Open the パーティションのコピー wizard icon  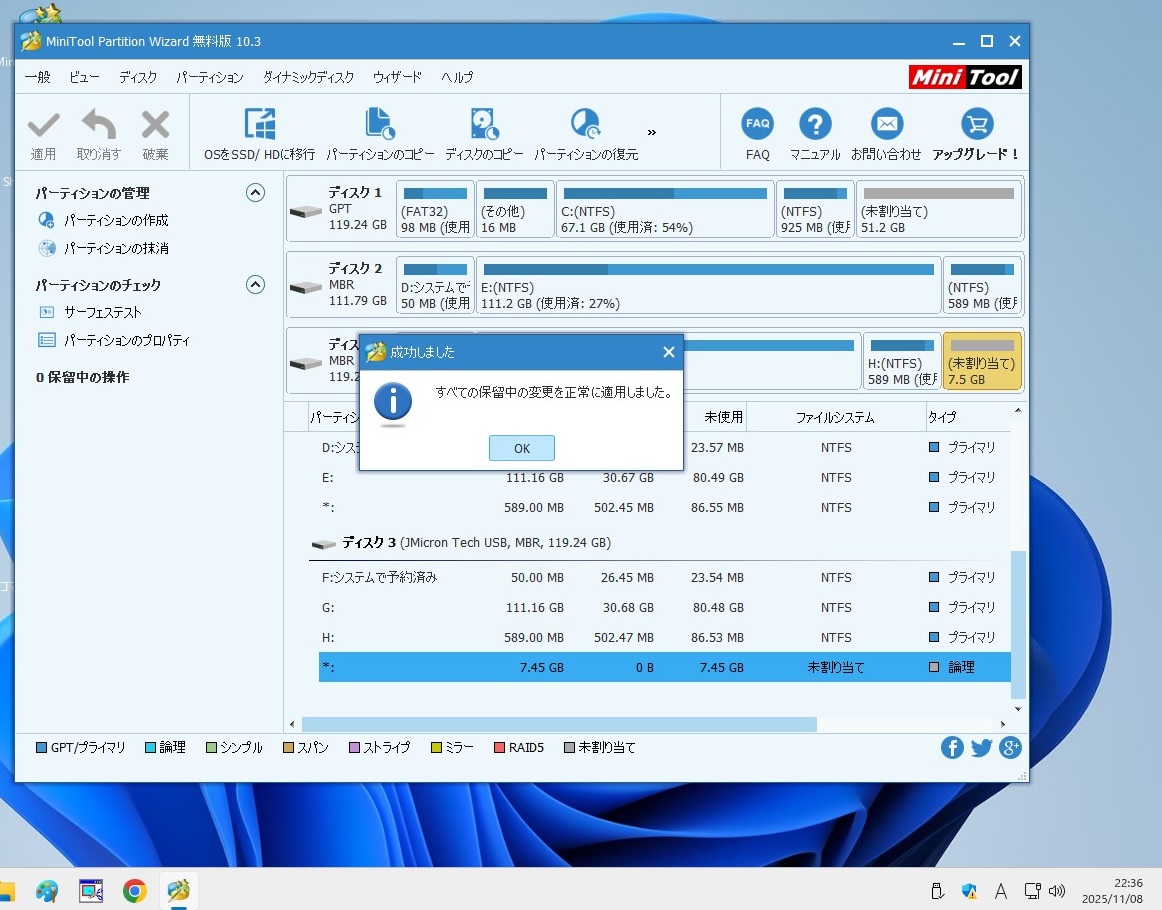(380, 124)
